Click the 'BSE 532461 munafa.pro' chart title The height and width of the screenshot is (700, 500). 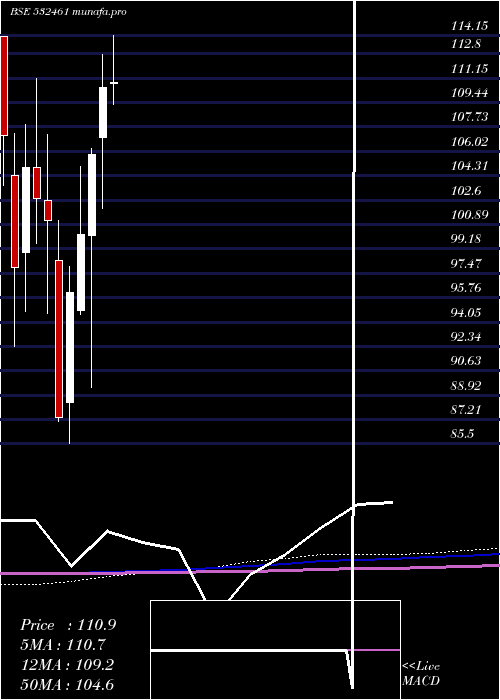[x=68, y=12]
